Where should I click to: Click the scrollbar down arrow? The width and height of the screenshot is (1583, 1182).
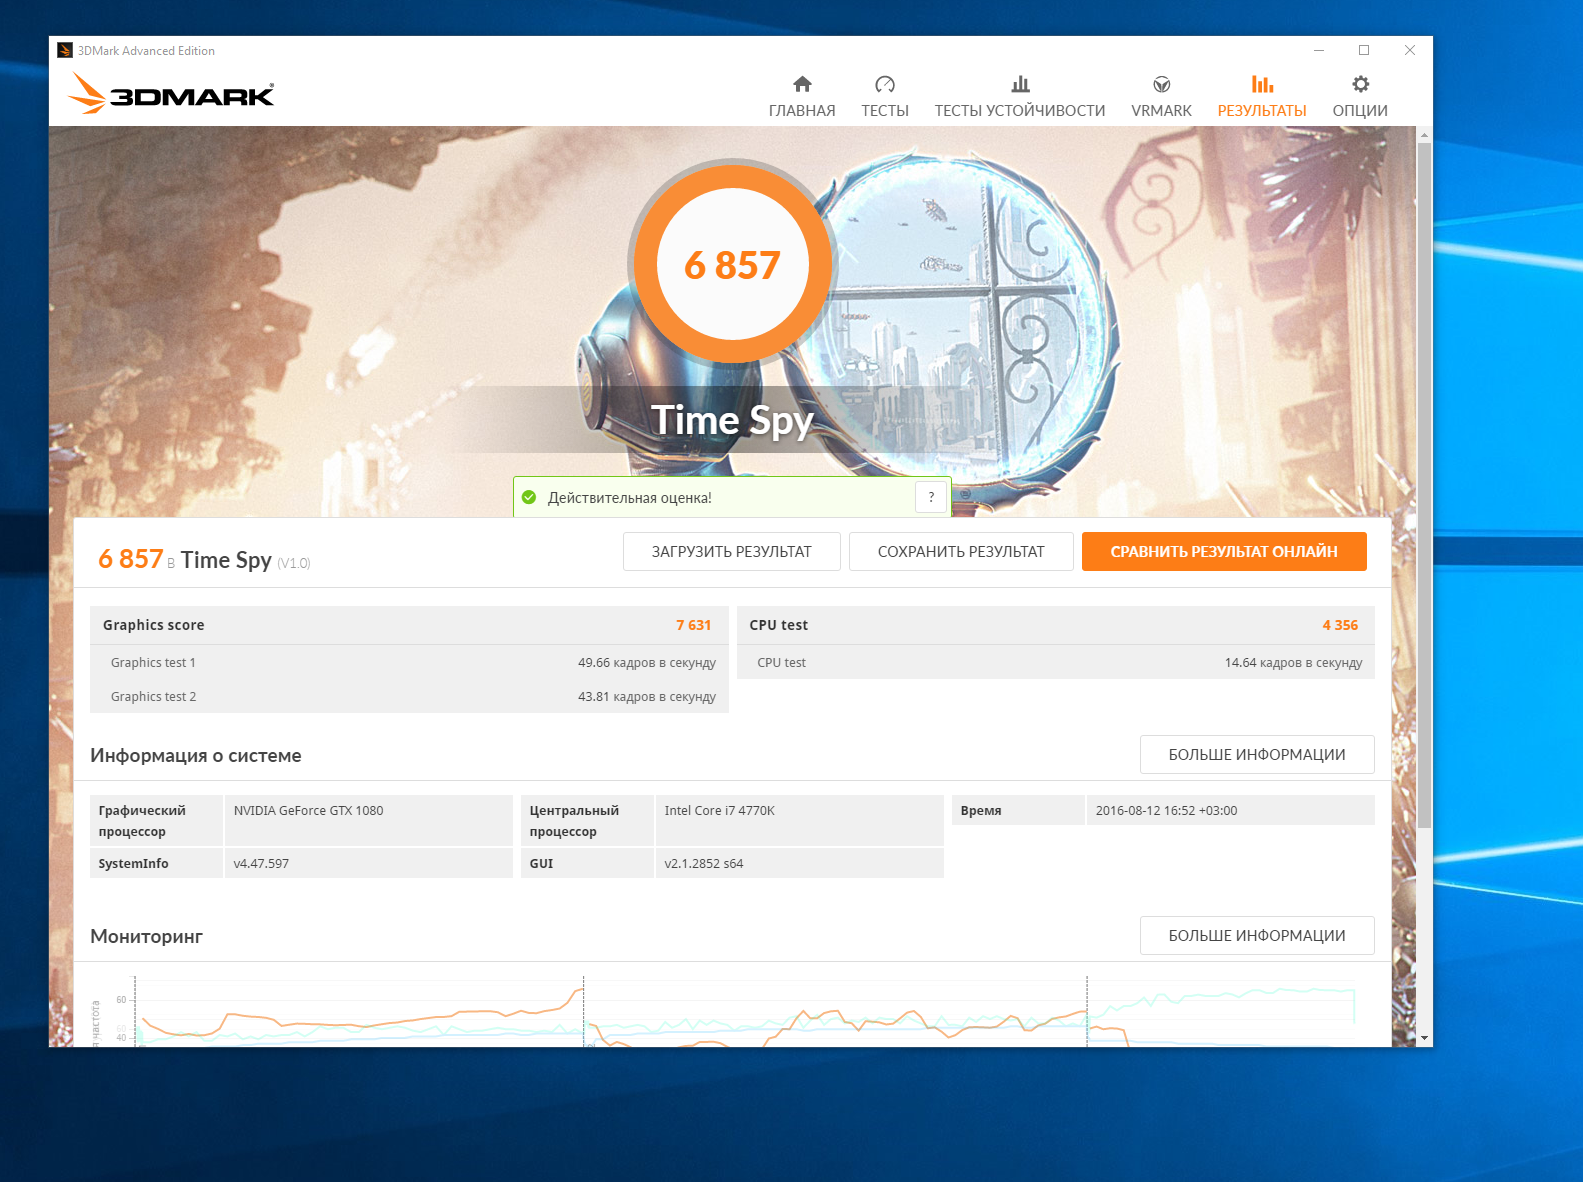[x=1424, y=1039]
